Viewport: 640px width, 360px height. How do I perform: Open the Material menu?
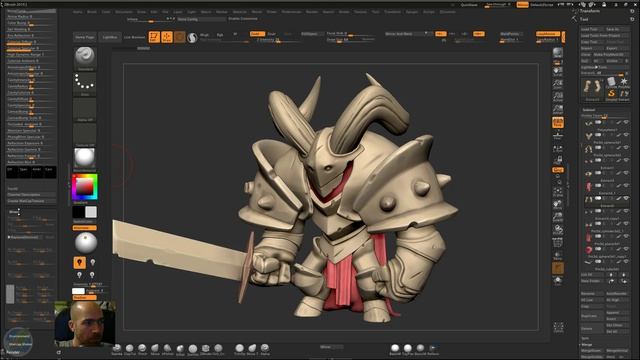click(x=240, y=12)
